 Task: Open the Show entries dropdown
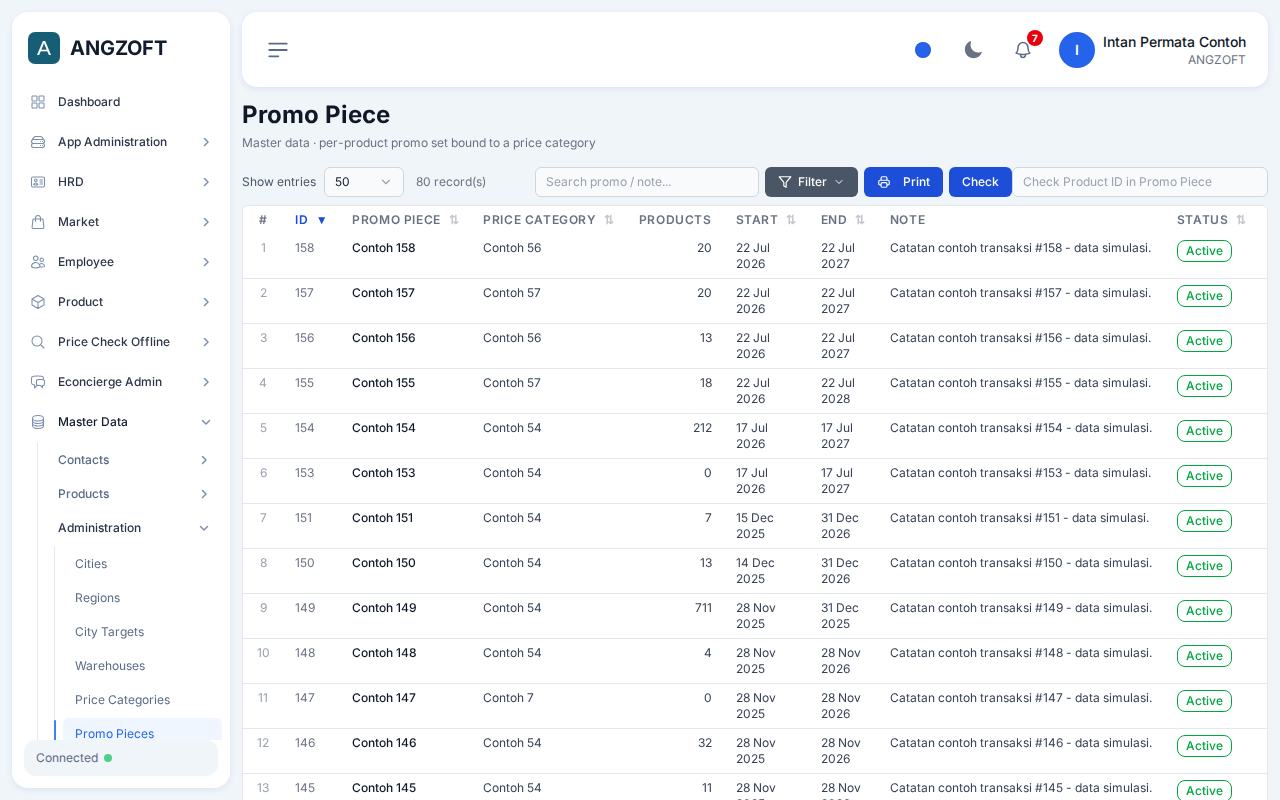pyautogui.click(x=364, y=182)
